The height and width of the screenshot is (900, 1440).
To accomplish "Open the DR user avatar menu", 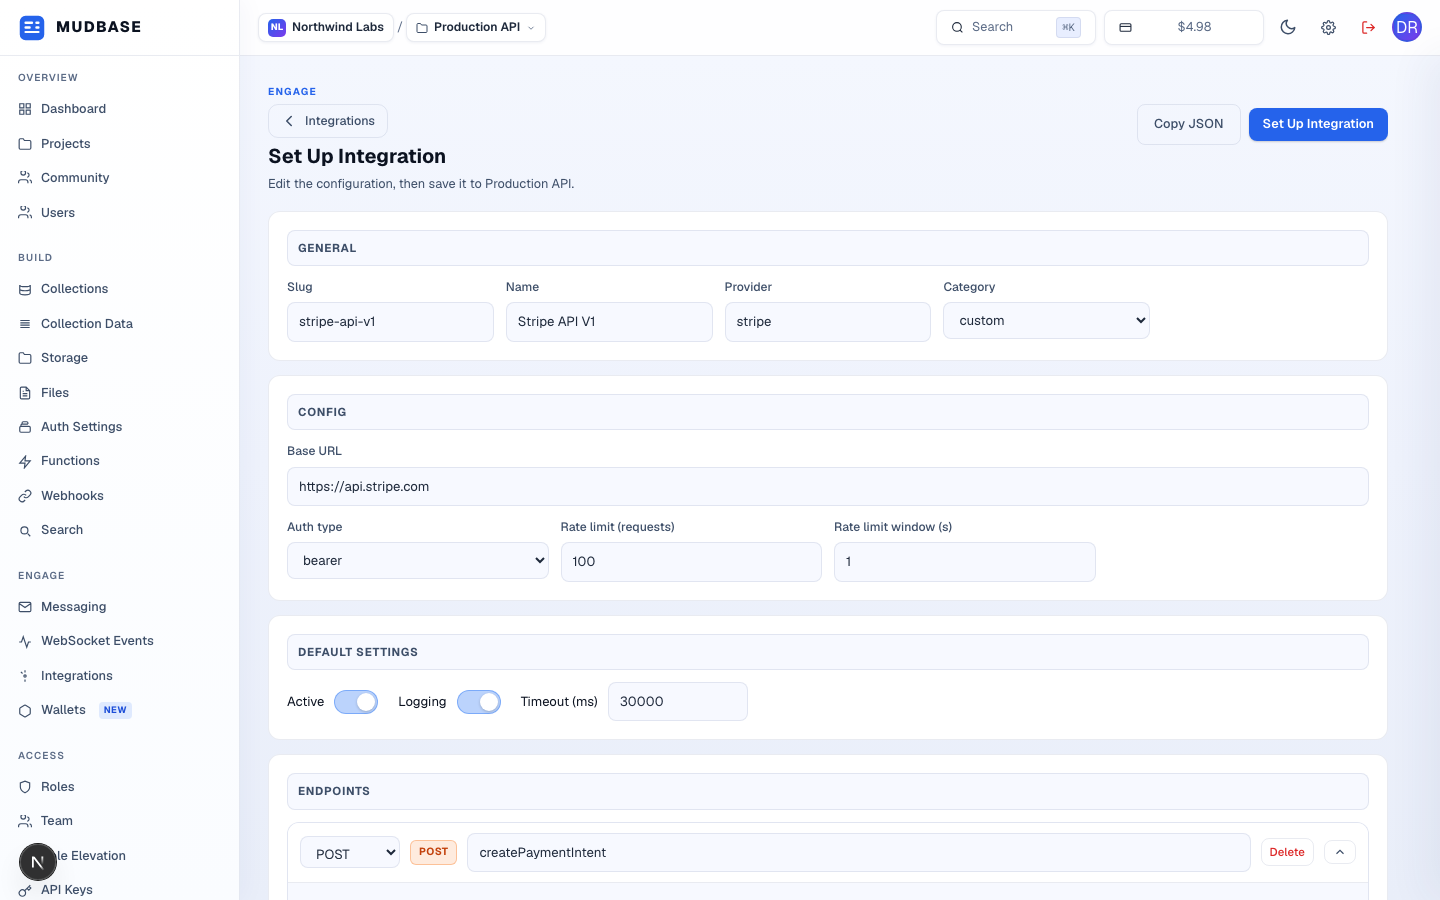I will click(1407, 27).
